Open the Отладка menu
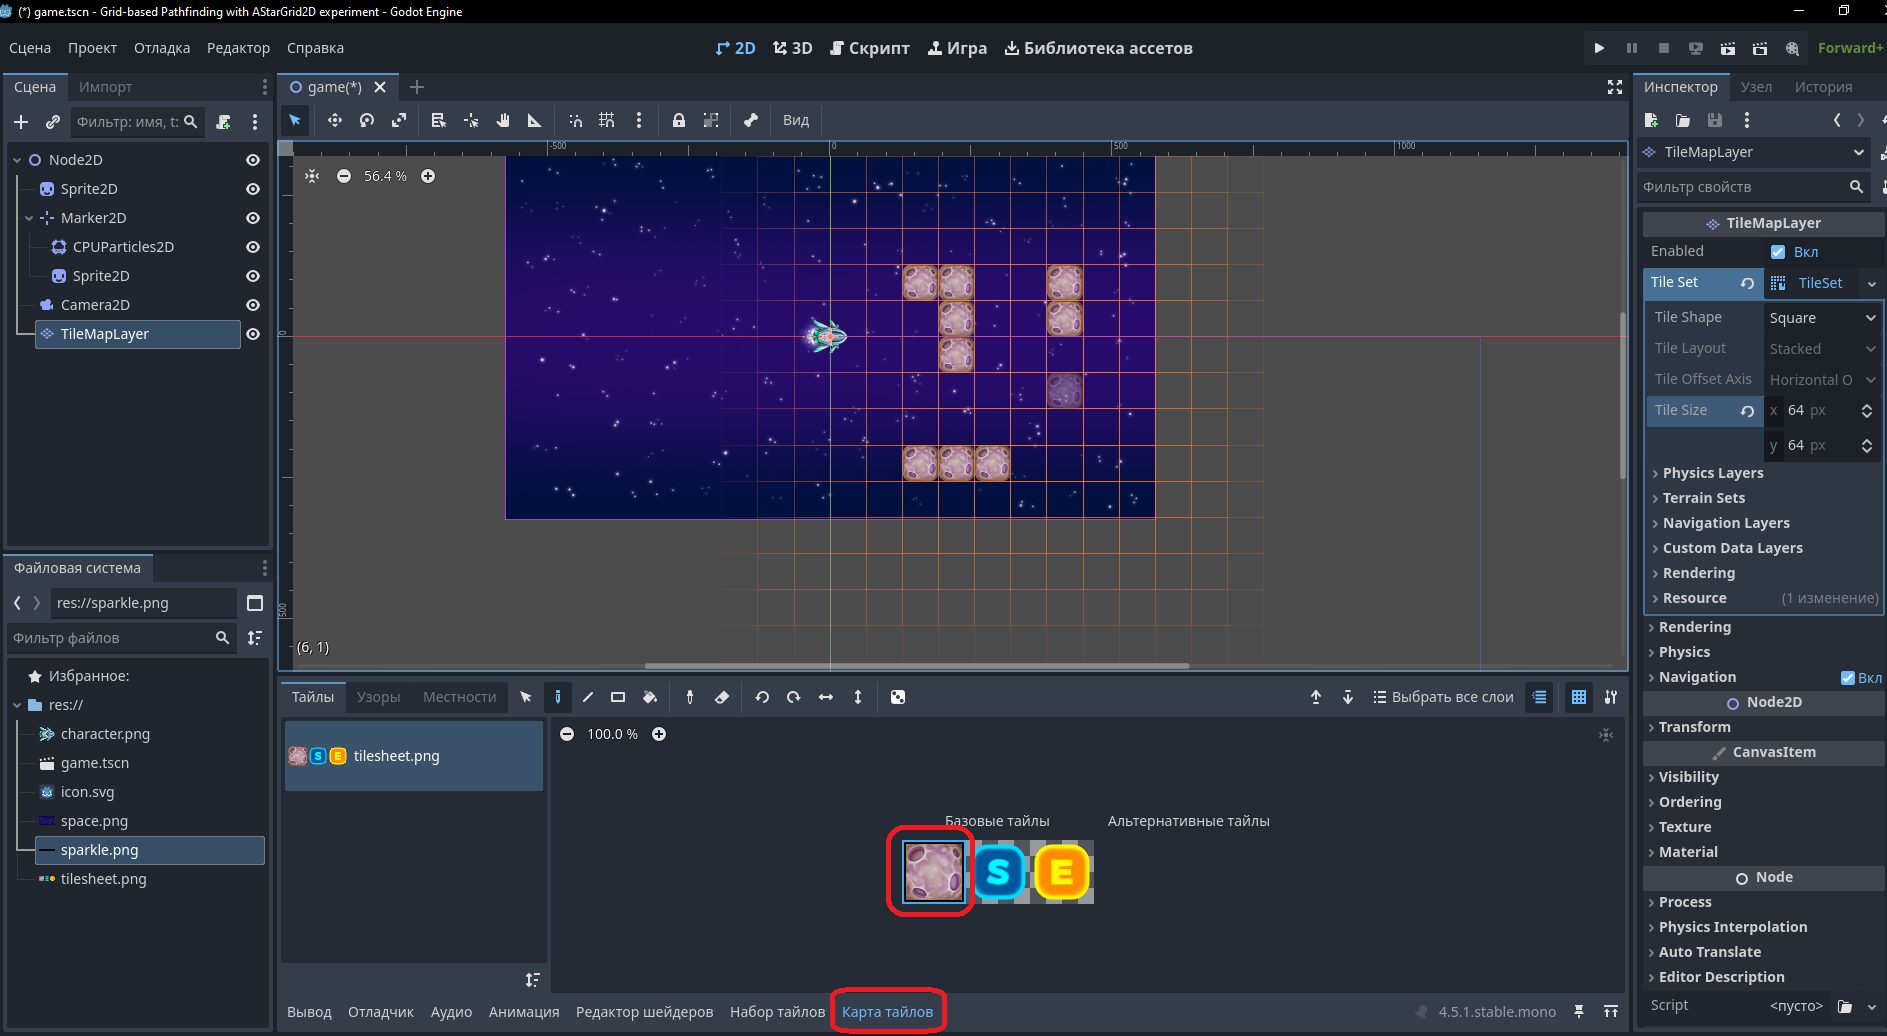The width and height of the screenshot is (1887, 1036). tap(162, 48)
